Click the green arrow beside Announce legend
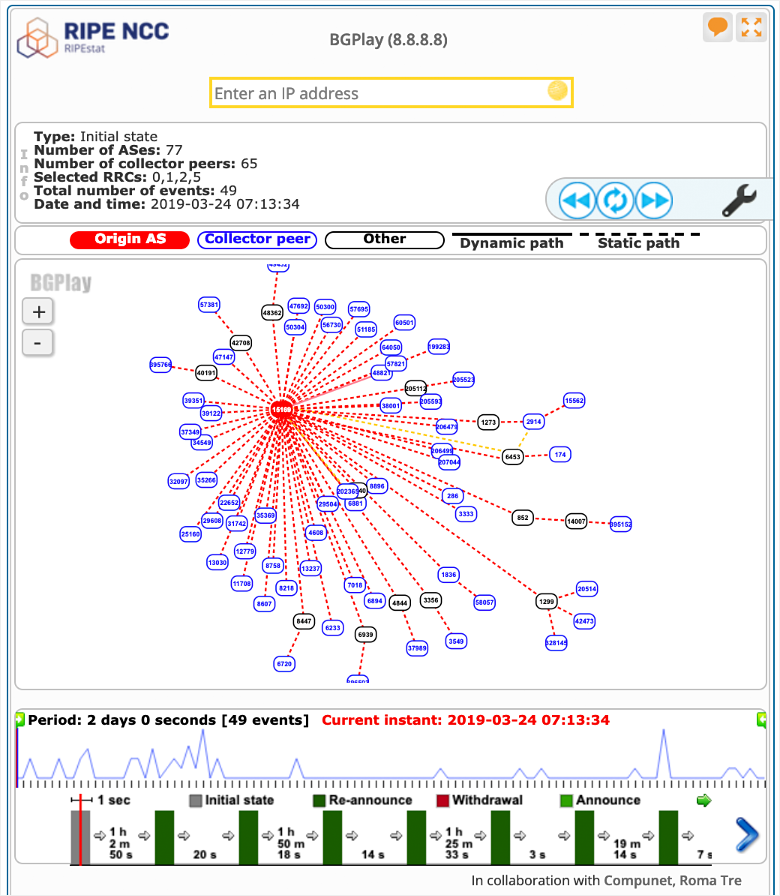Image resolution: width=780 pixels, height=896 pixels. [703, 800]
